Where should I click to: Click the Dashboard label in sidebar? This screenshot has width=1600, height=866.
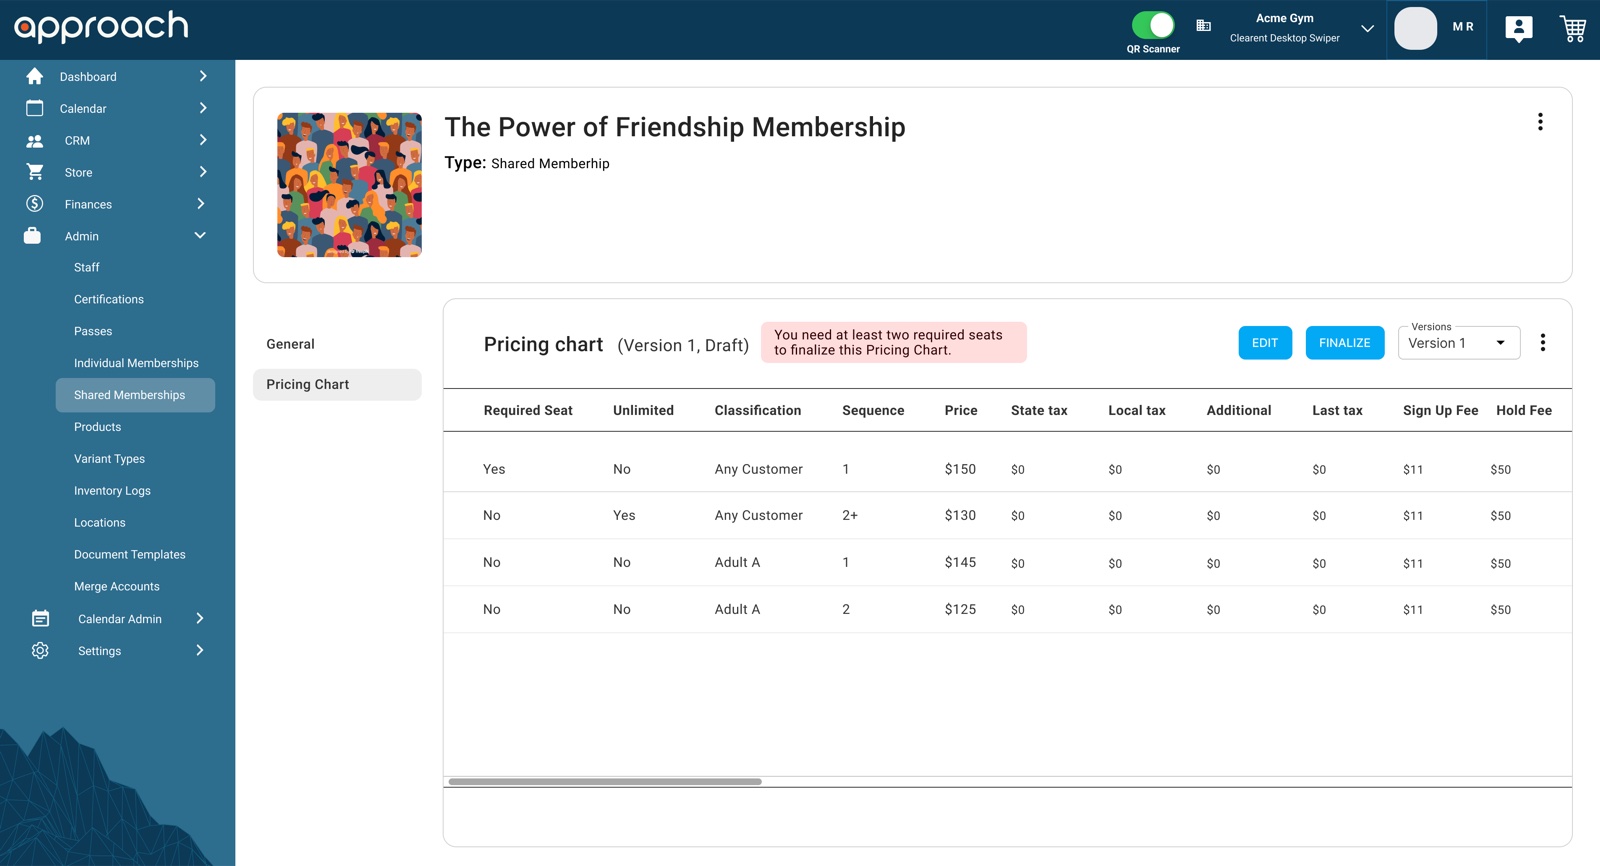tap(88, 77)
